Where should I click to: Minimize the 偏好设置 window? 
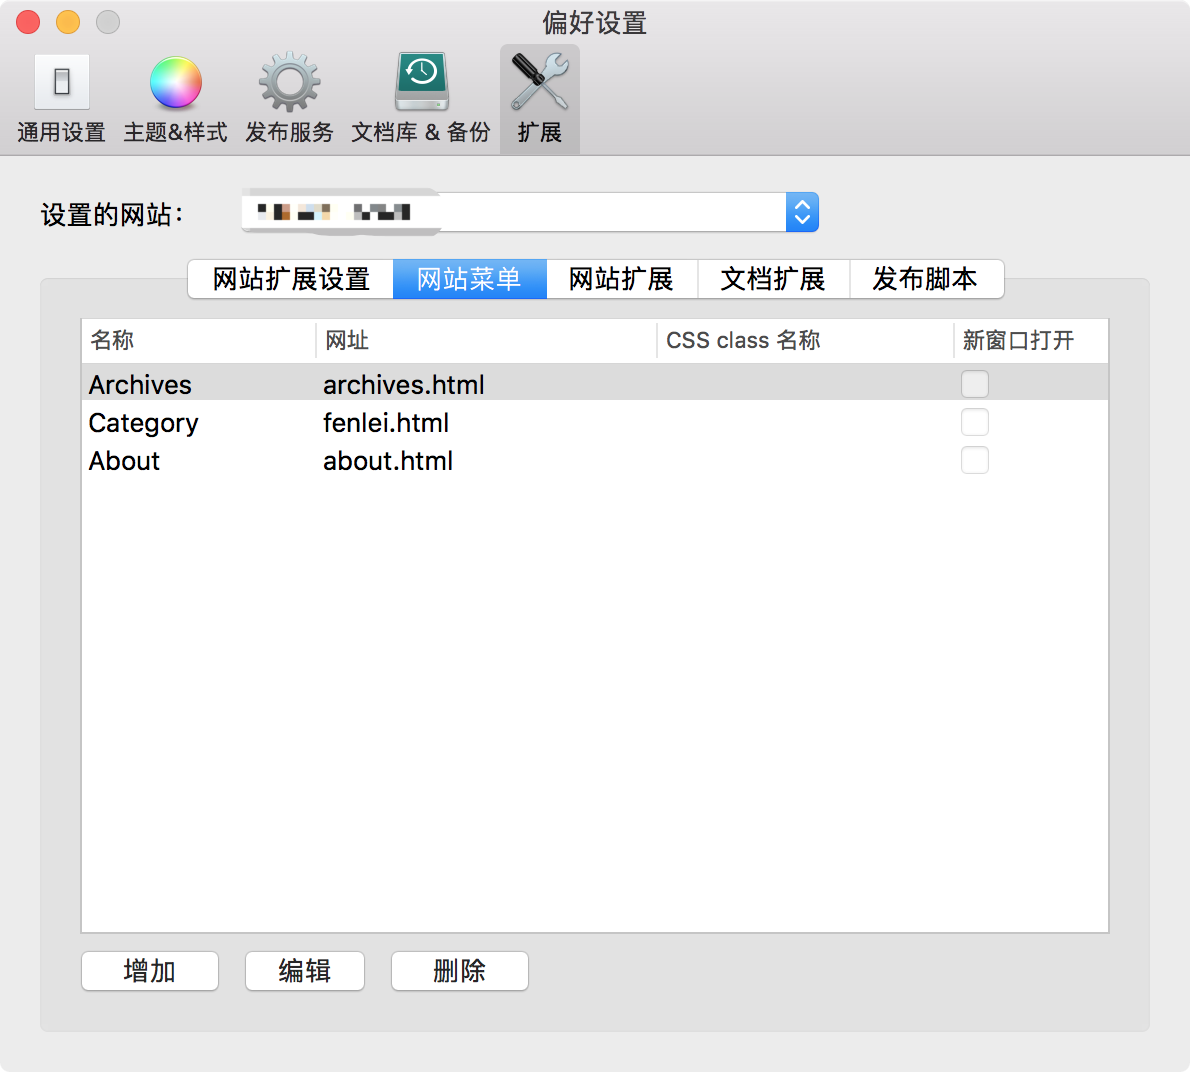click(x=68, y=22)
